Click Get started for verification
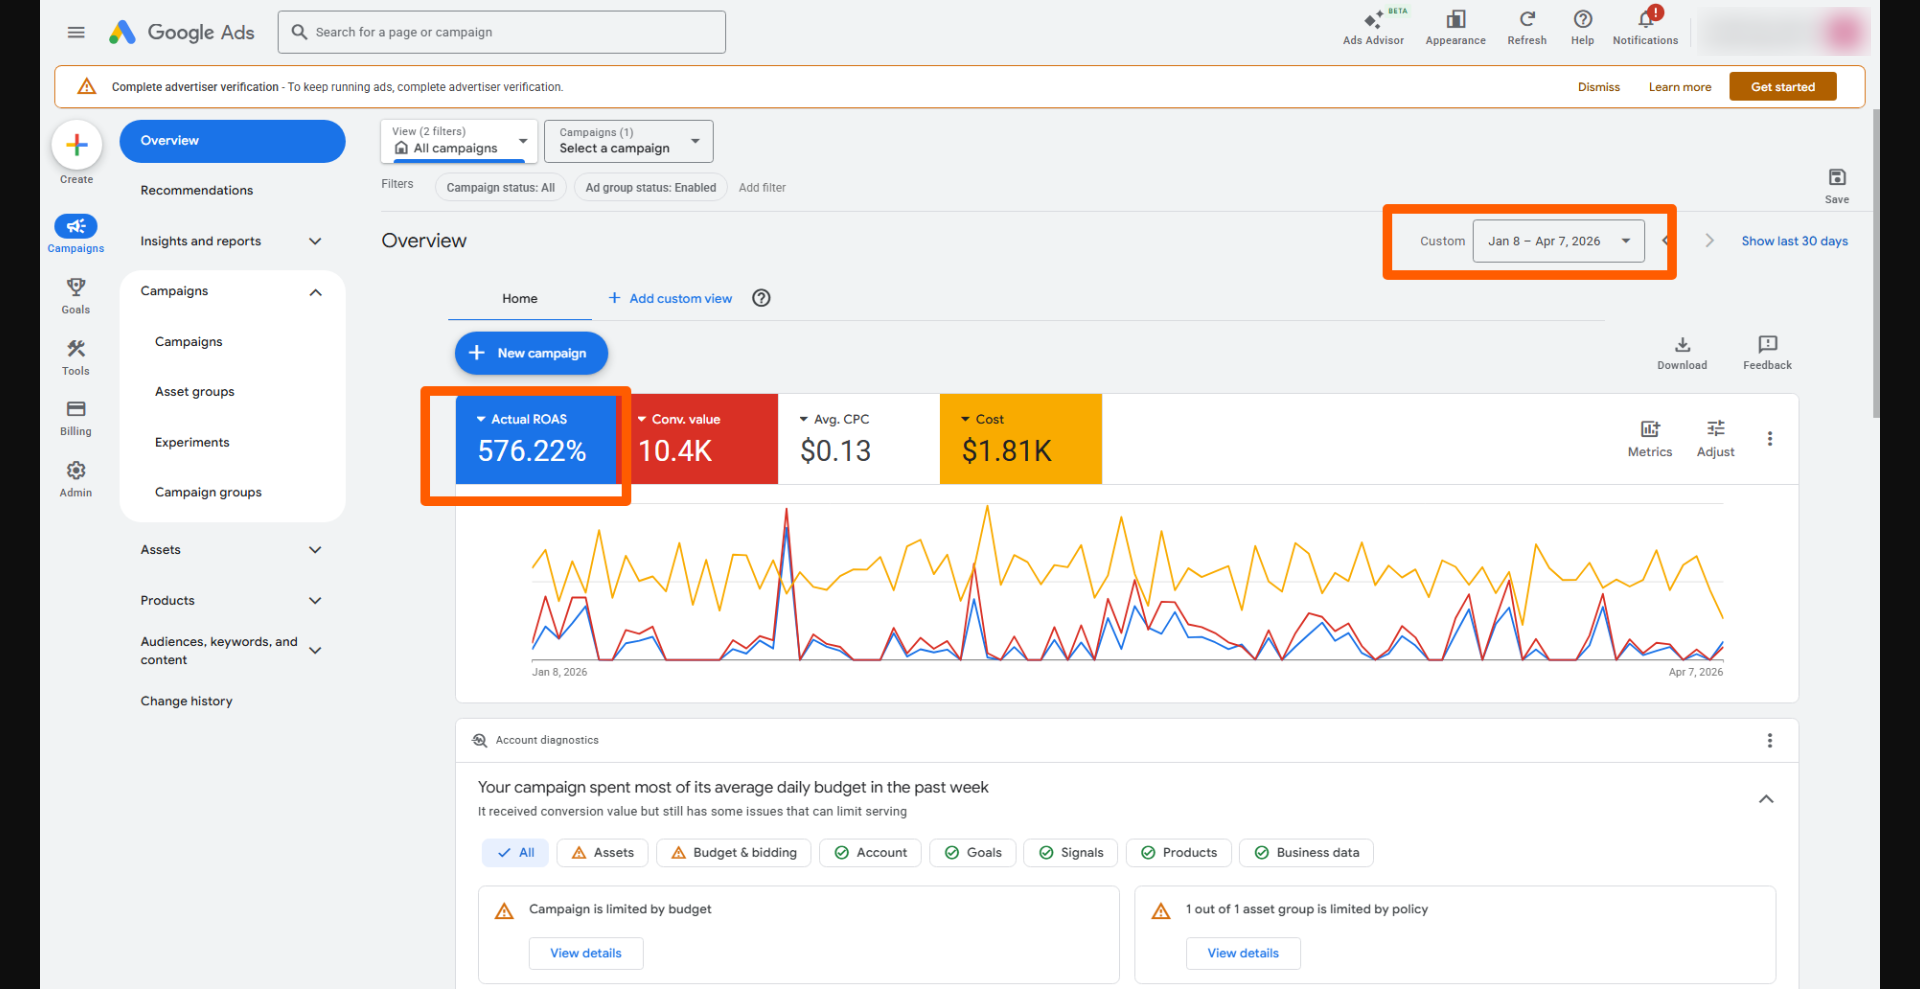Image resolution: width=1920 pixels, height=989 pixels. (1783, 87)
